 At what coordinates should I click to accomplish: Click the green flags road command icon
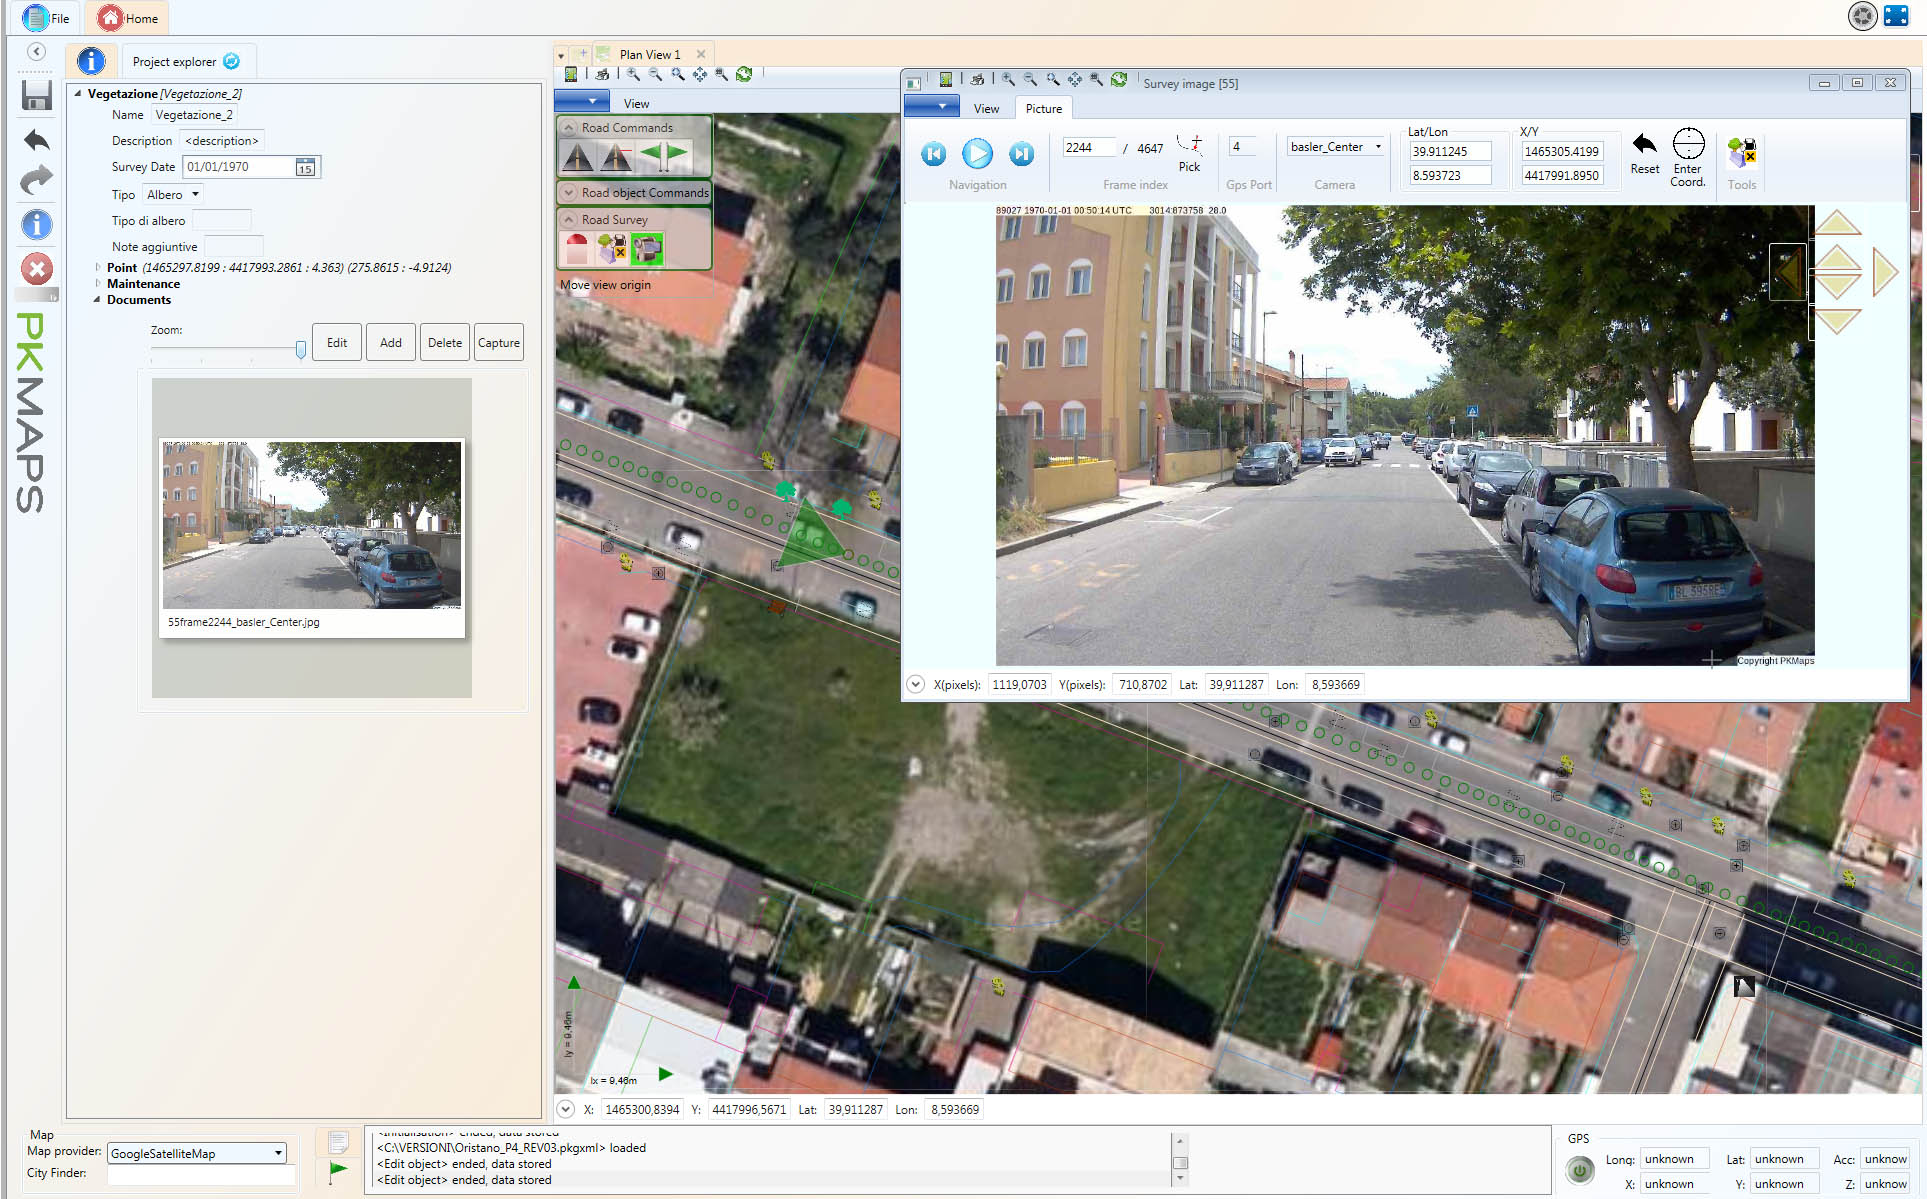[x=664, y=155]
